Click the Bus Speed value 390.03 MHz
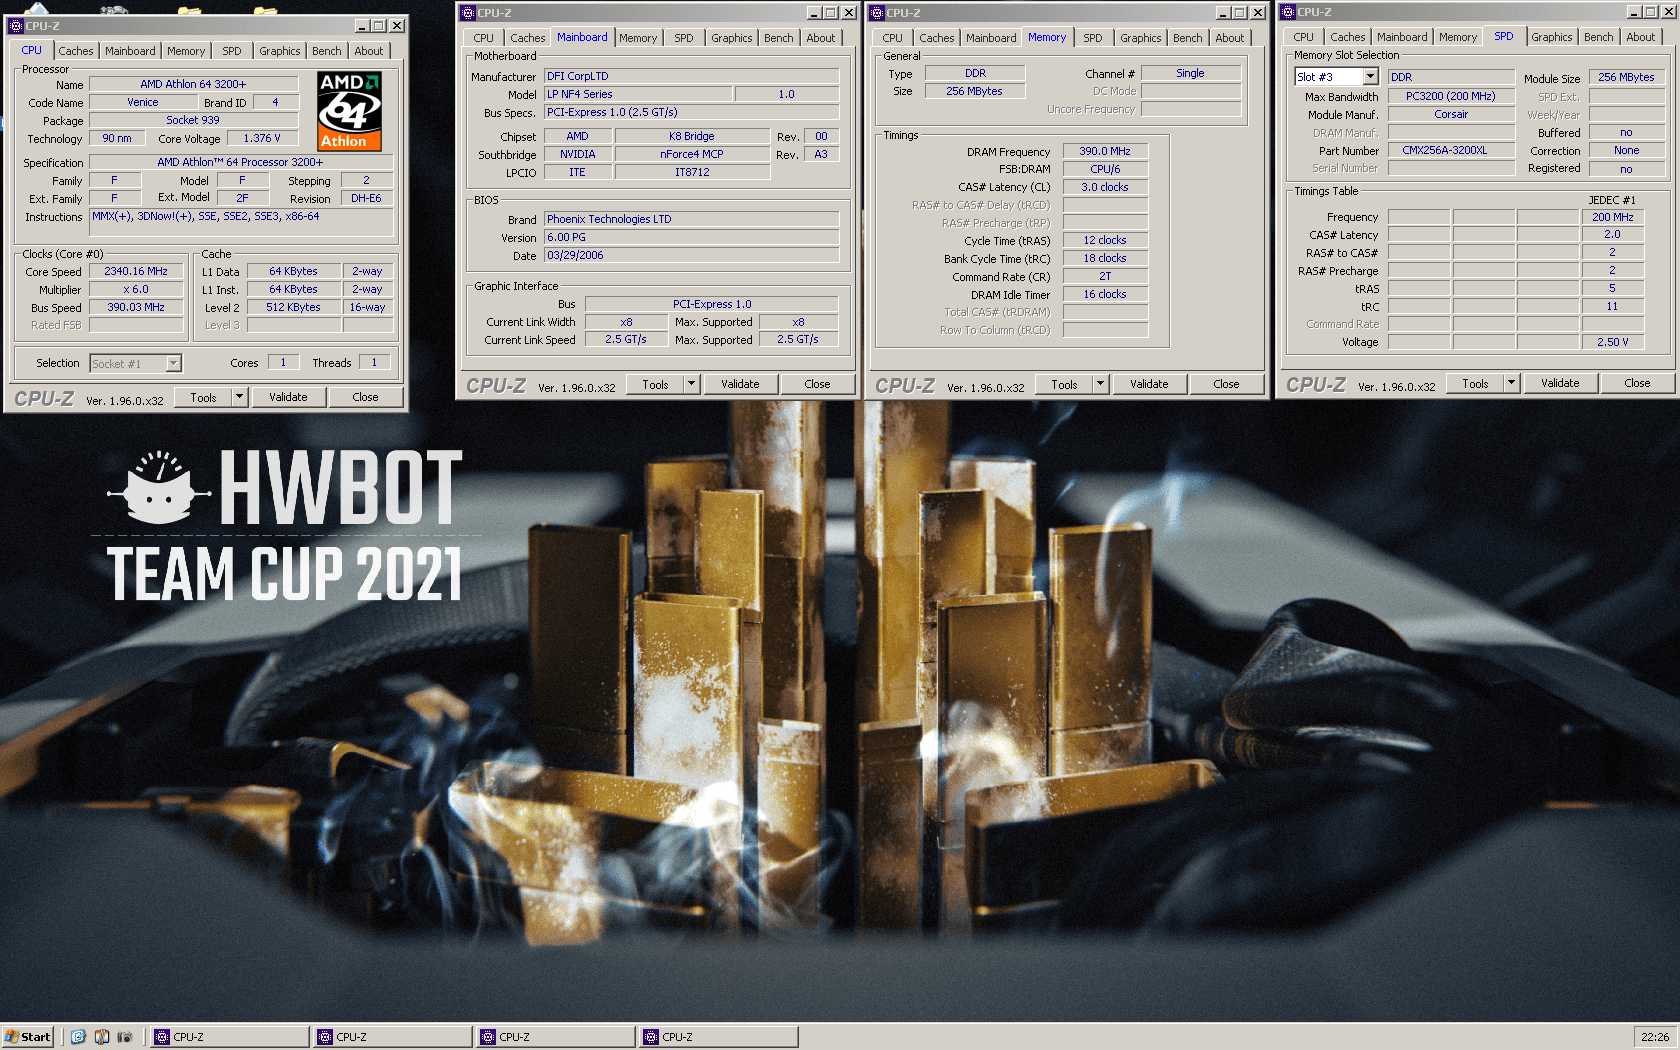The height and width of the screenshot is (1050, 1680). pos(136,307)
